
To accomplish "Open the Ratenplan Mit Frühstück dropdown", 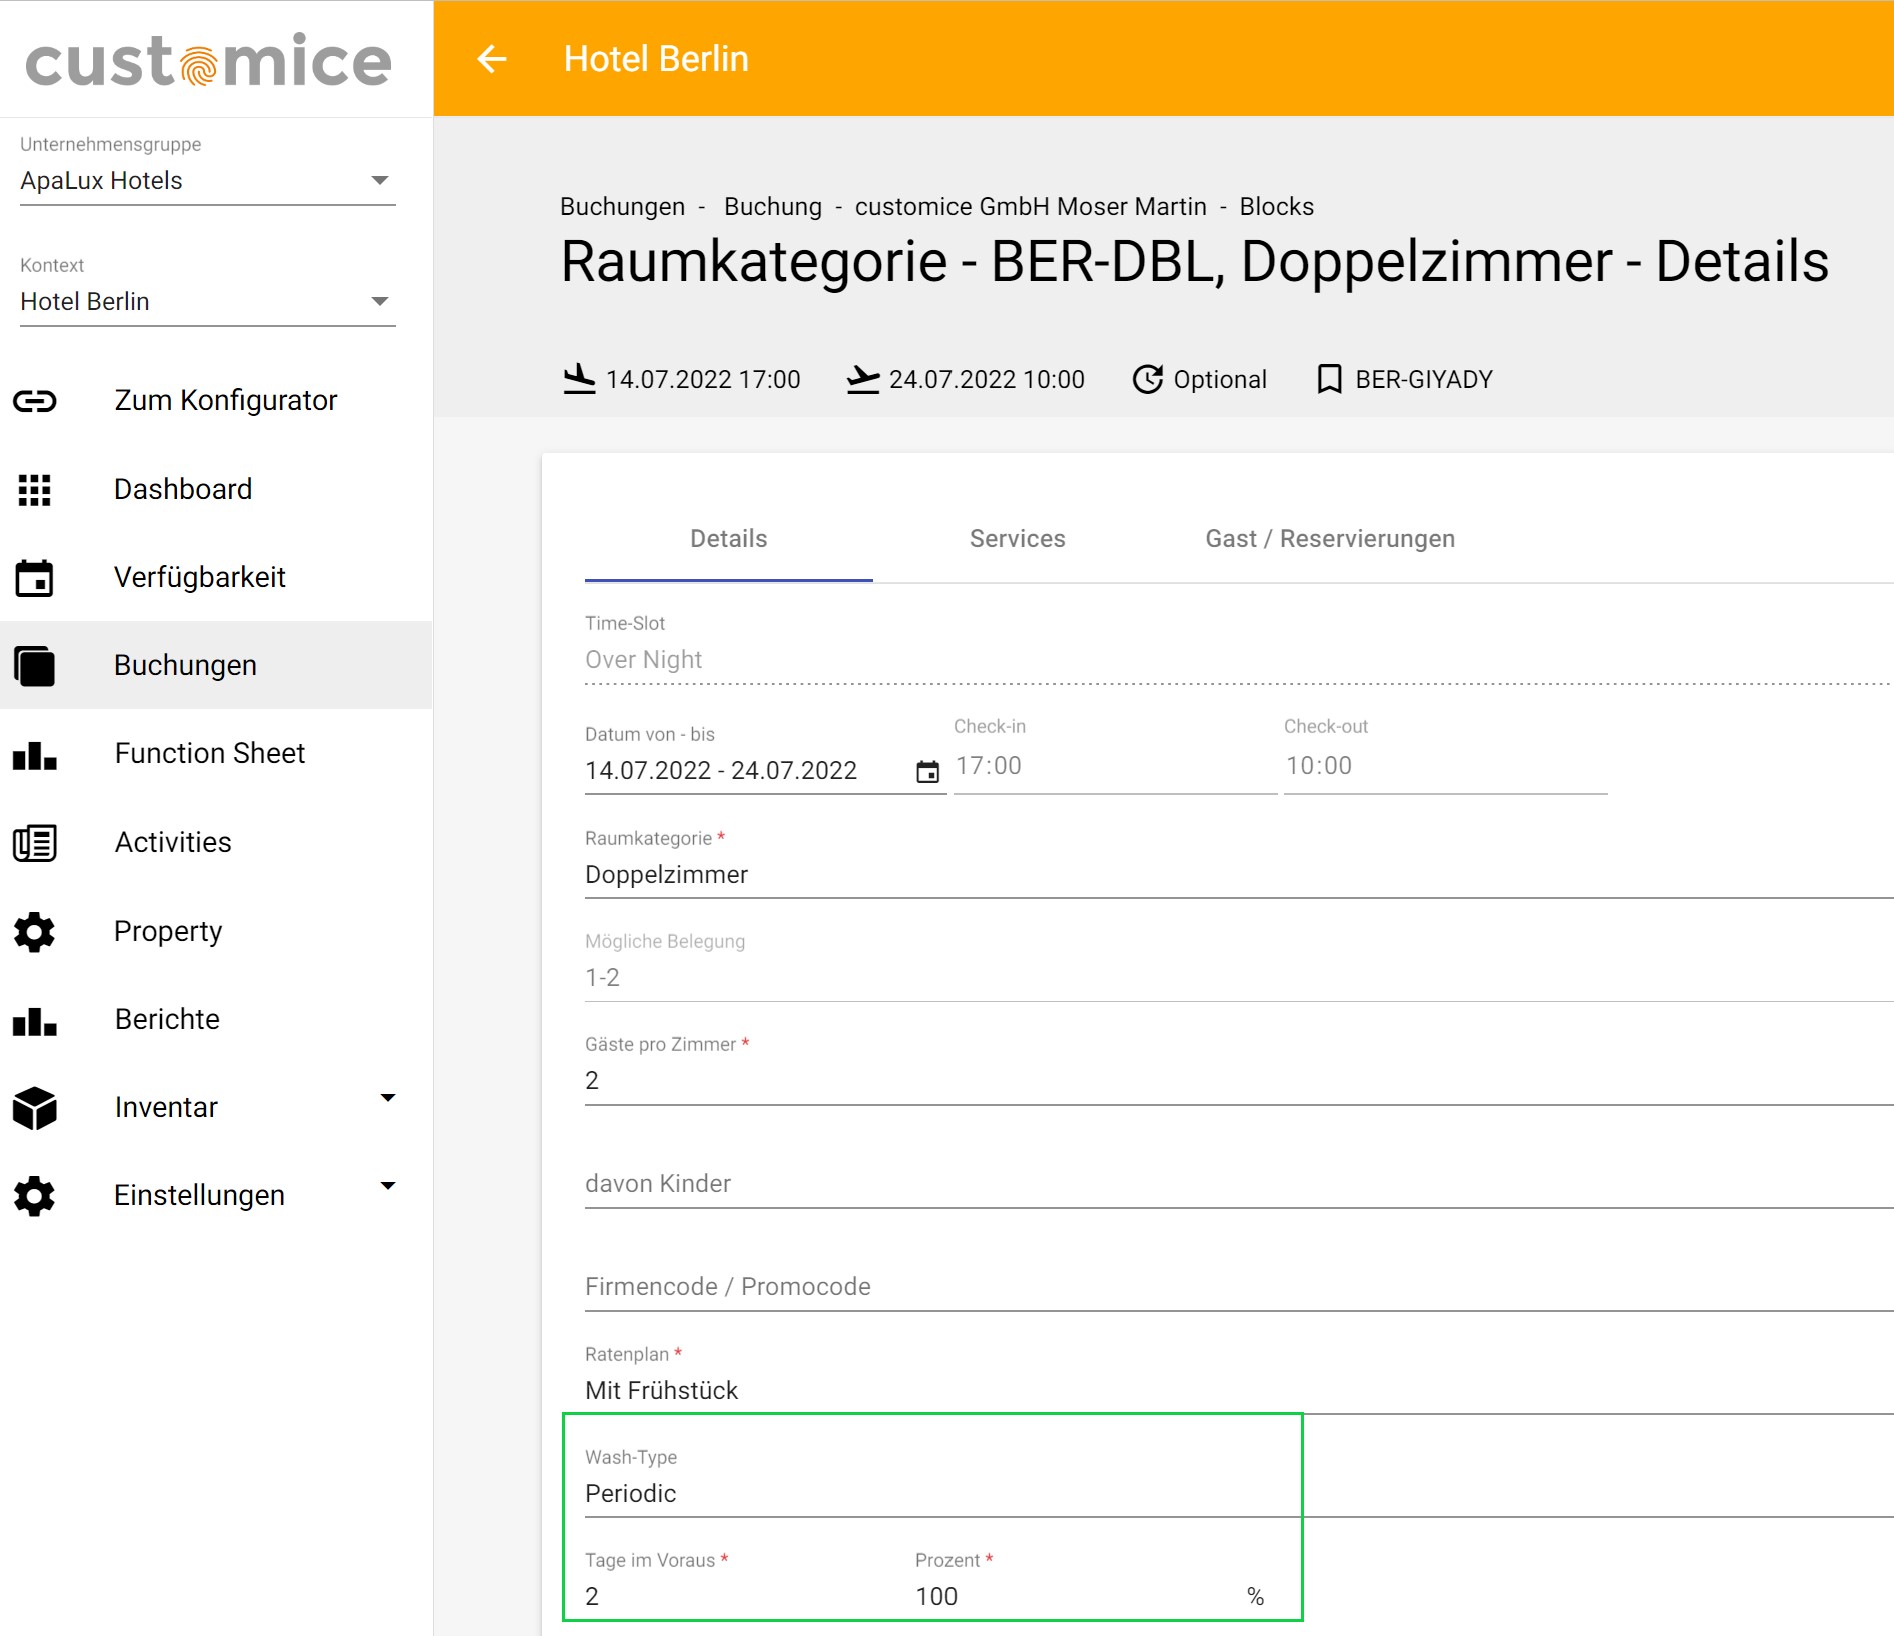I will (1239, 1391).
